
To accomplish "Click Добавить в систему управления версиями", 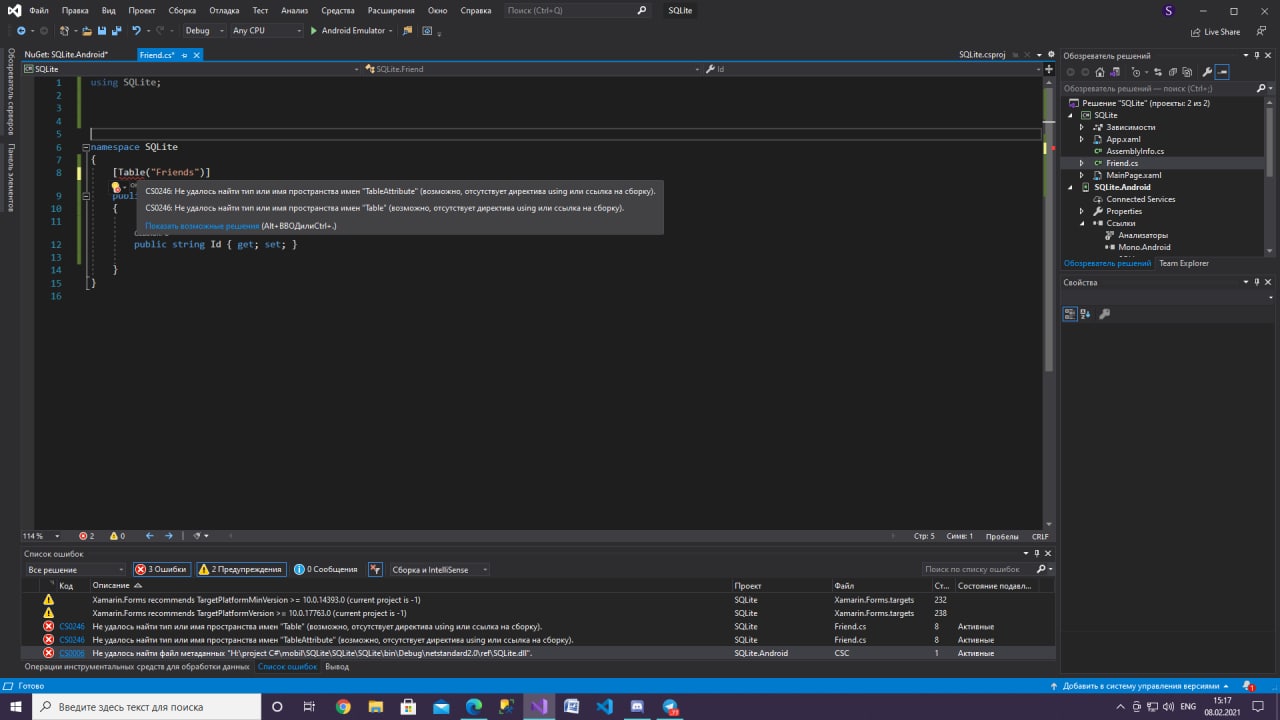I will pos(1141,686).
